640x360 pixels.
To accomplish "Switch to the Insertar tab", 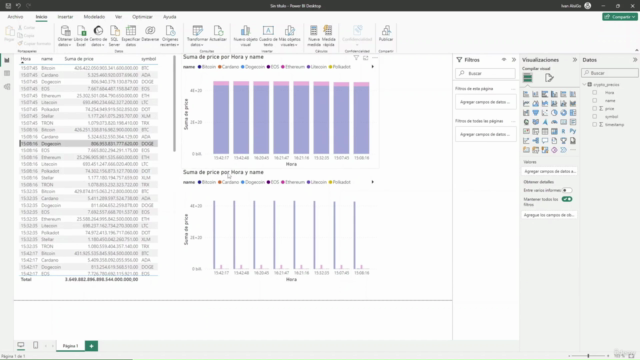I will pos(65,17).
